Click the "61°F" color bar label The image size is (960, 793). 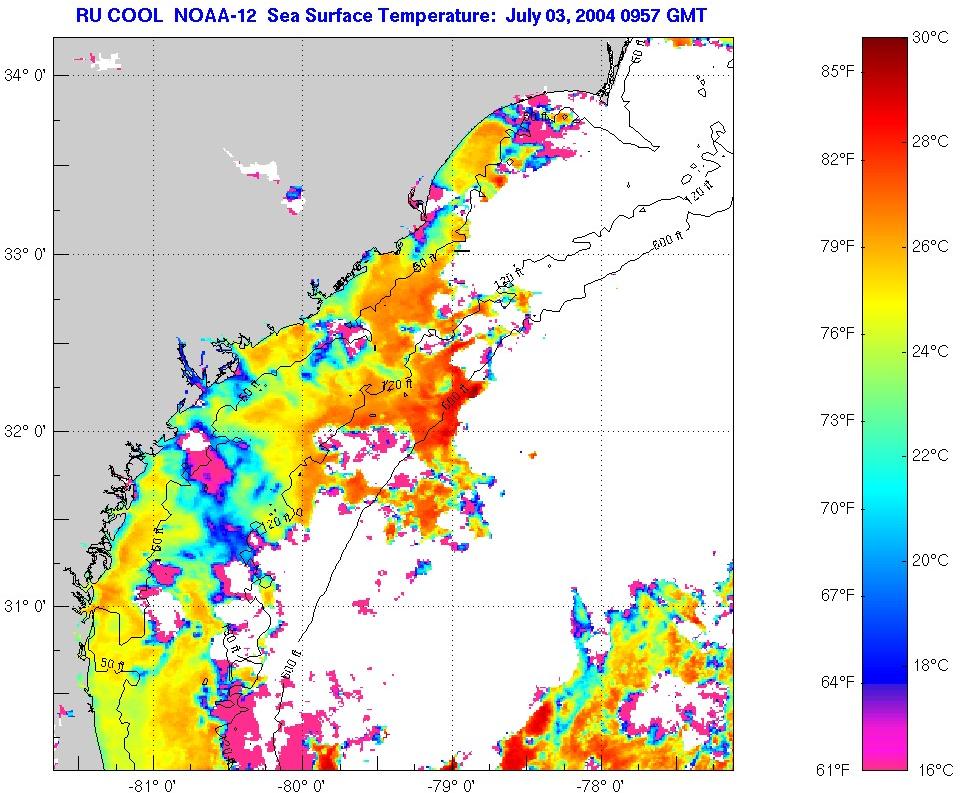(833, 770)
